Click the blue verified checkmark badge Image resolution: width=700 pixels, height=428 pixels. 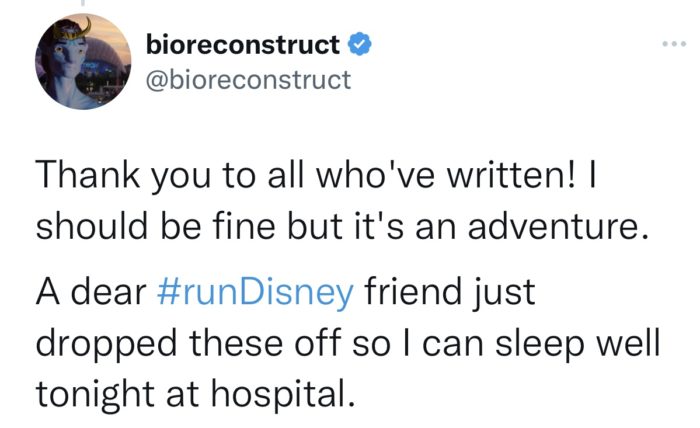tap(359, 44)
